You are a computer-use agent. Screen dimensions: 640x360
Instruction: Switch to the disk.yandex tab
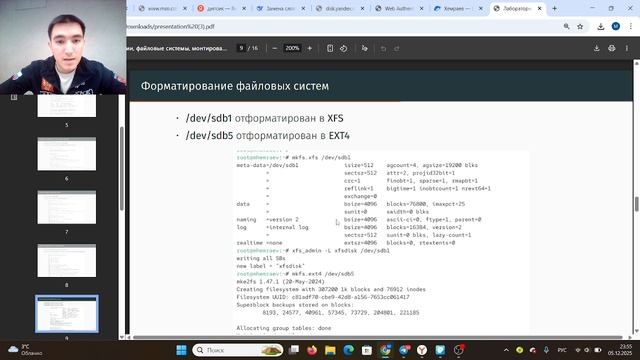[339, 8]
